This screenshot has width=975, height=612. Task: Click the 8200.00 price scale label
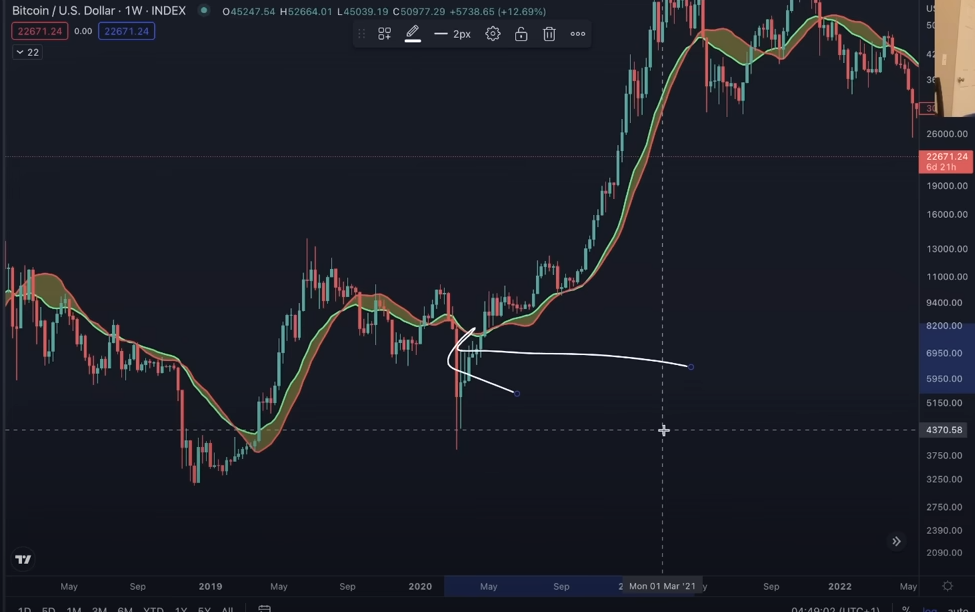[944, 325]
